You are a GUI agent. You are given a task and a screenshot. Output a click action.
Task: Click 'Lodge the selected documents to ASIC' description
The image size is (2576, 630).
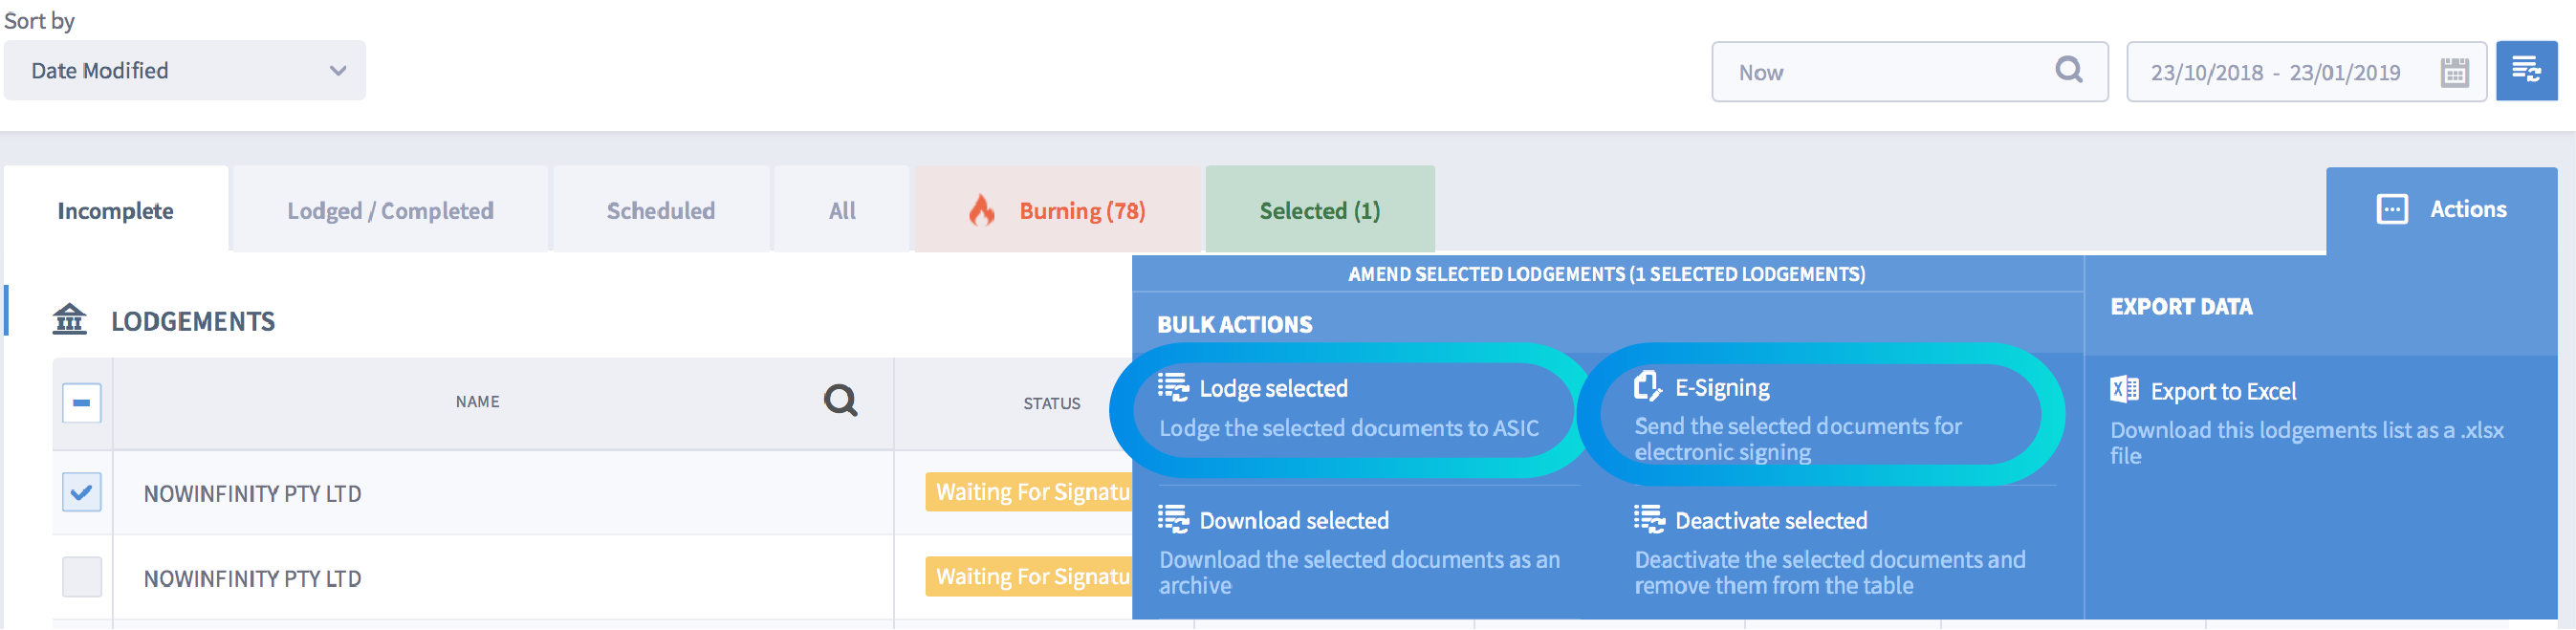point(1348,428)
